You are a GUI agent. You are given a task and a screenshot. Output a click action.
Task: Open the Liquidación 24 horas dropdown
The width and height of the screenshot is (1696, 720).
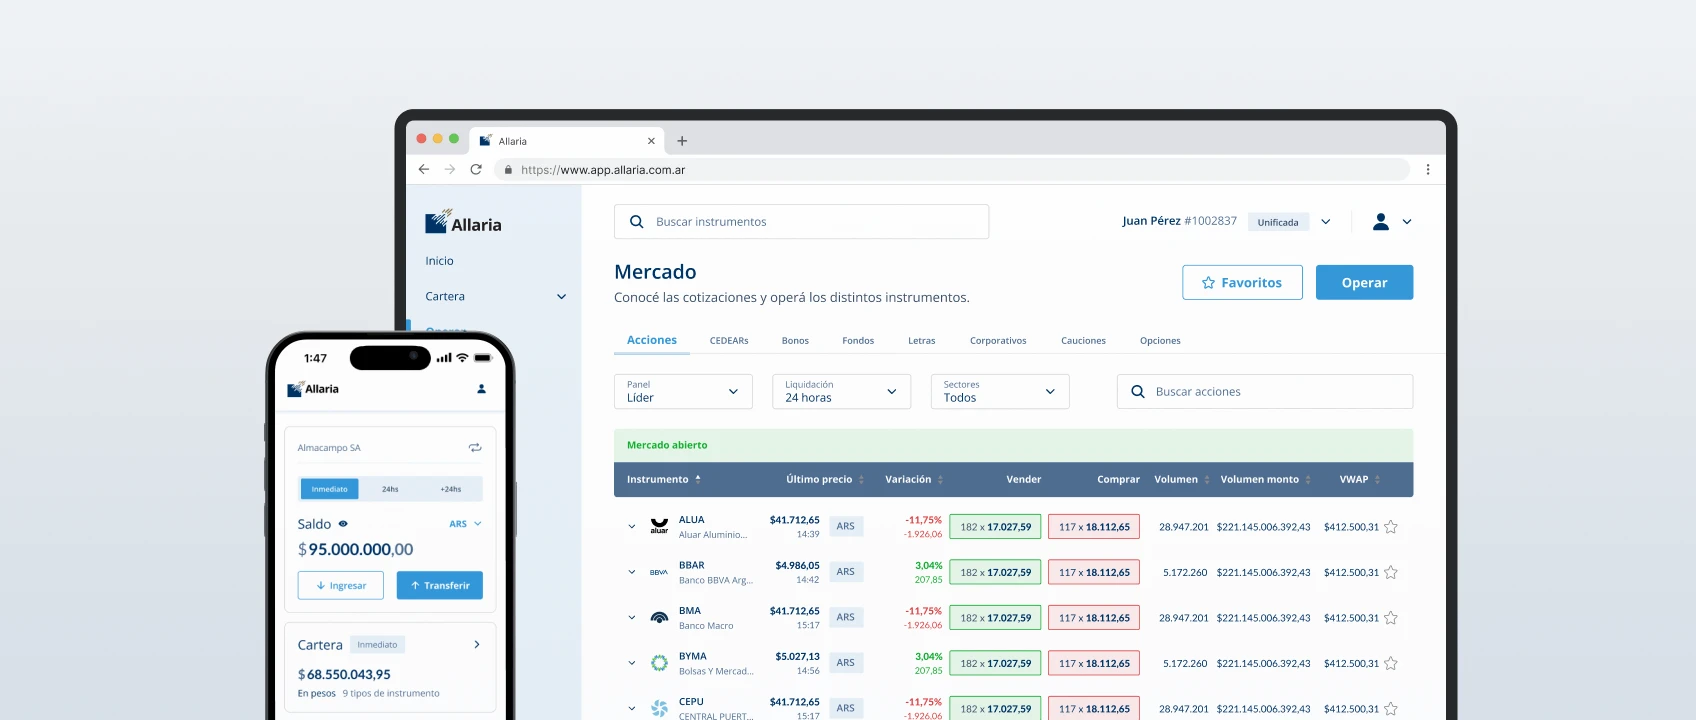coord(841,391)
